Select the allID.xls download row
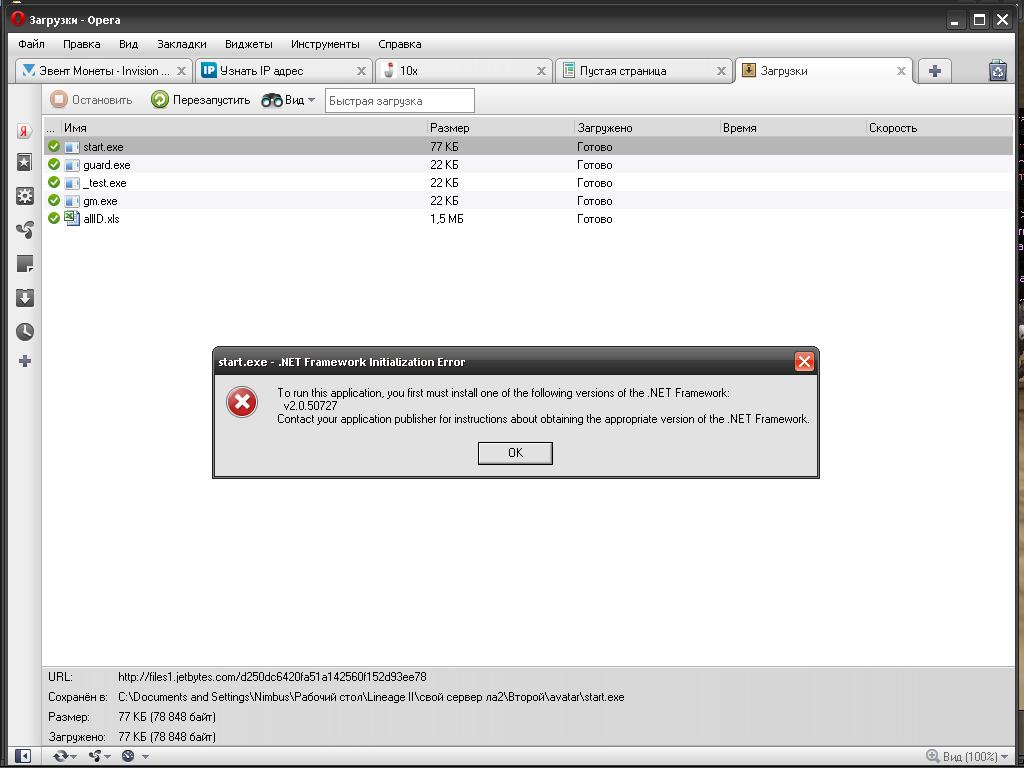 point(528,219)
